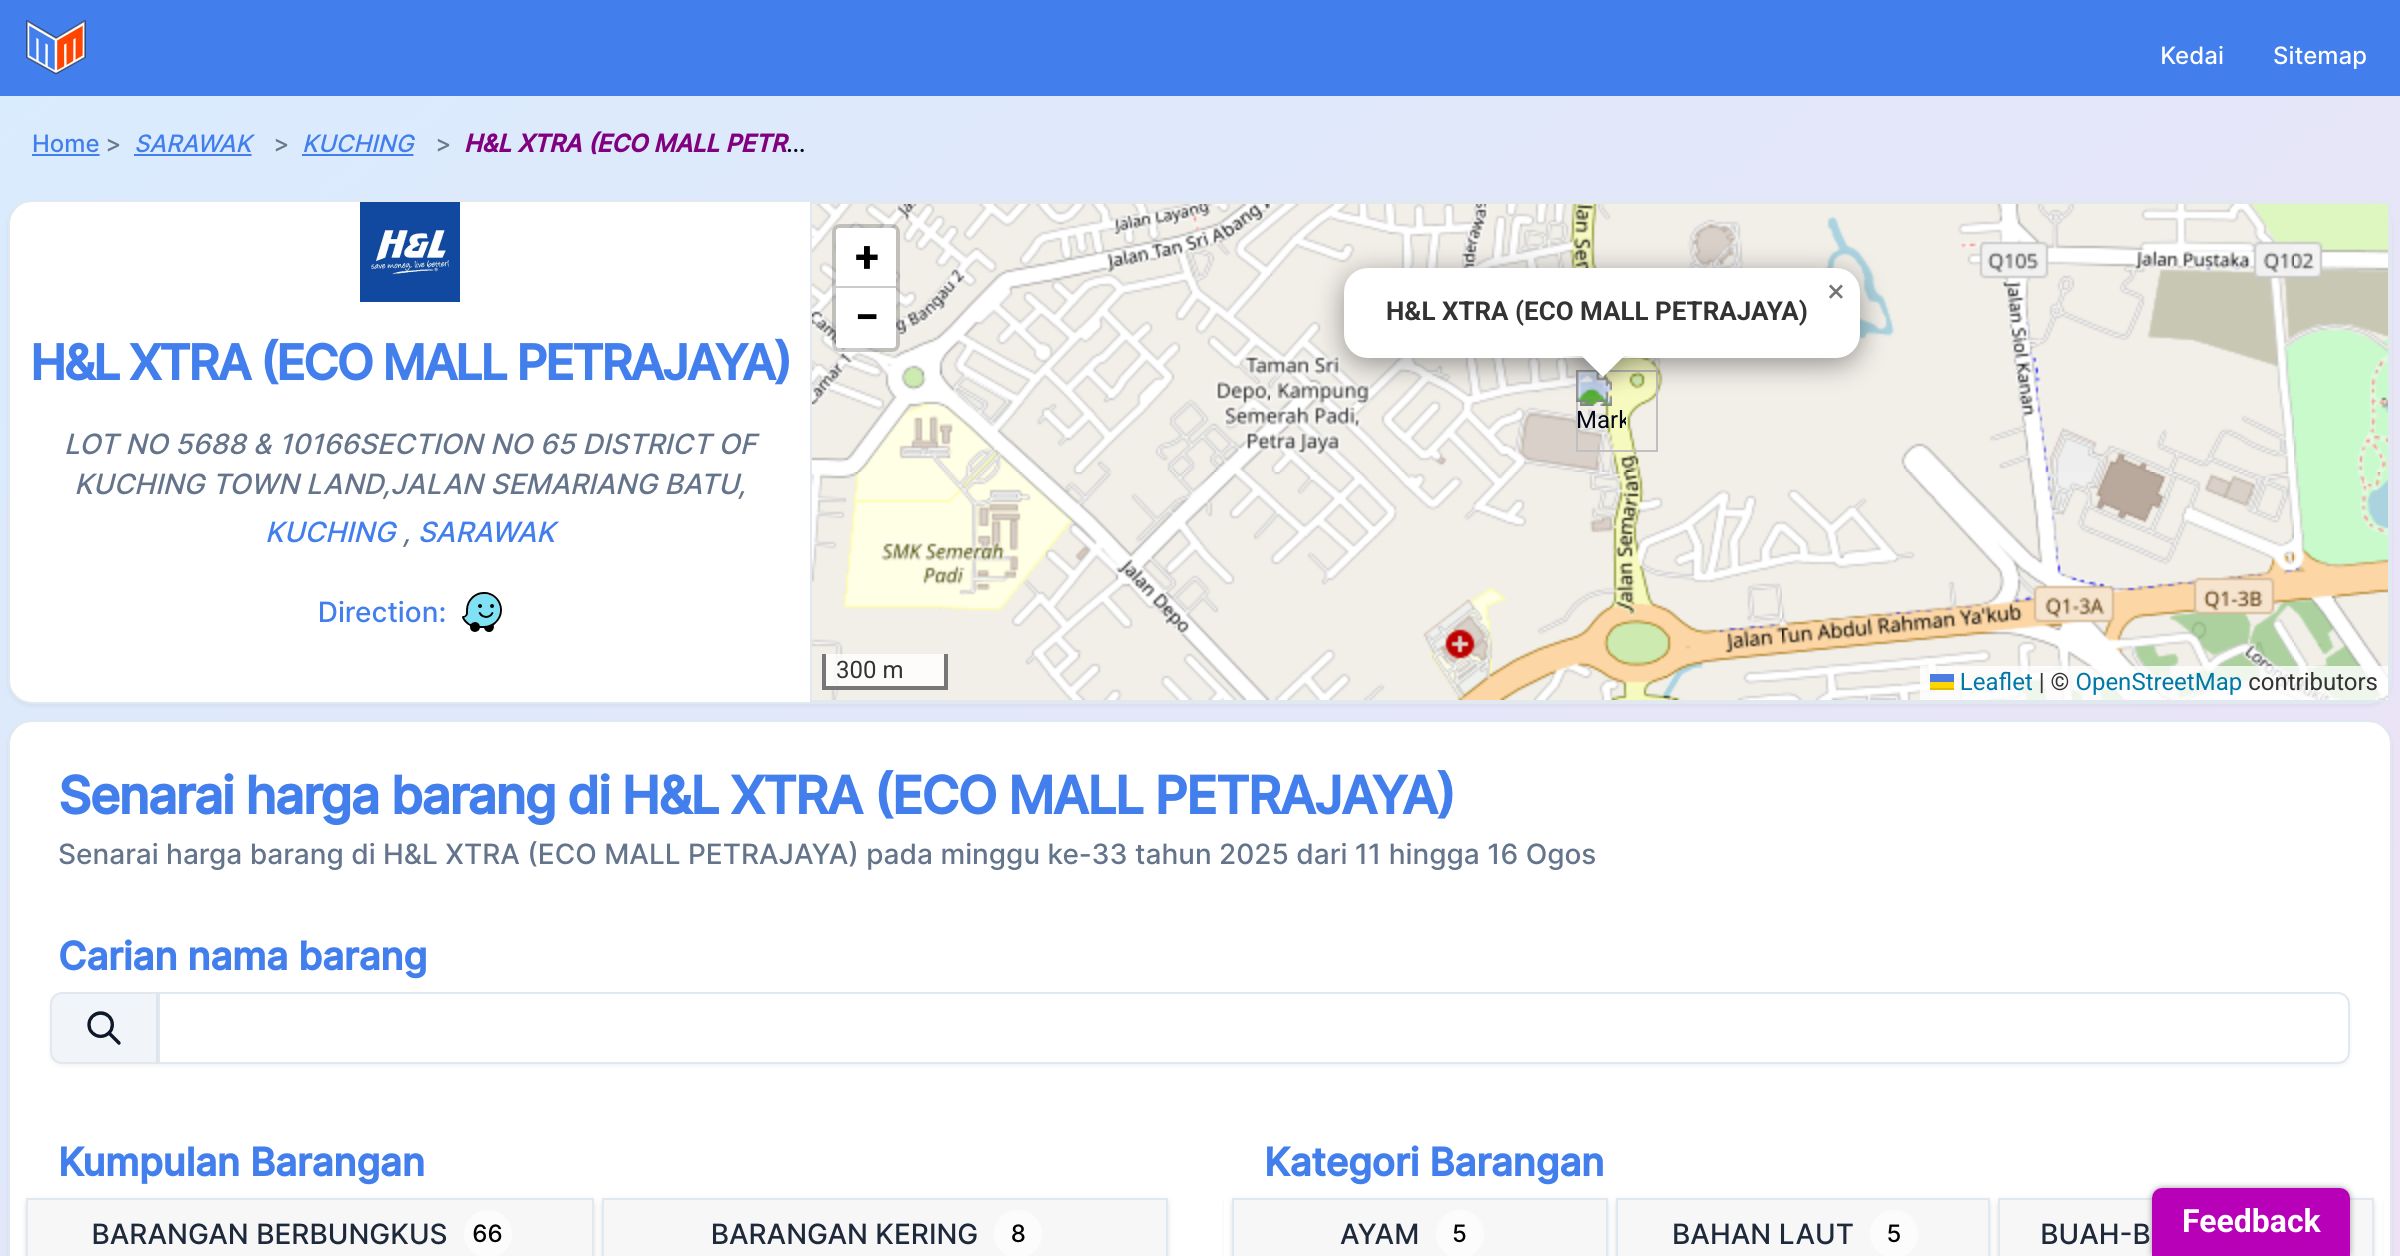Click the H&L store logo image

(410, 252)
